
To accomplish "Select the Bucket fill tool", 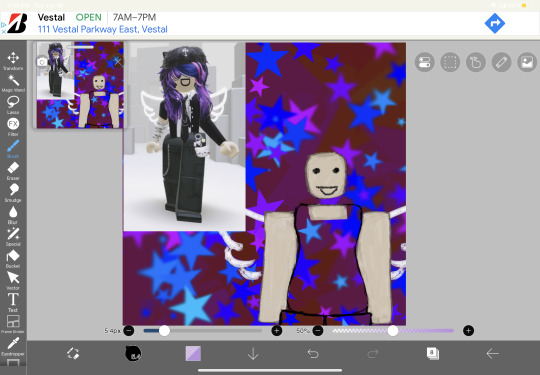I will coord(13,259).
